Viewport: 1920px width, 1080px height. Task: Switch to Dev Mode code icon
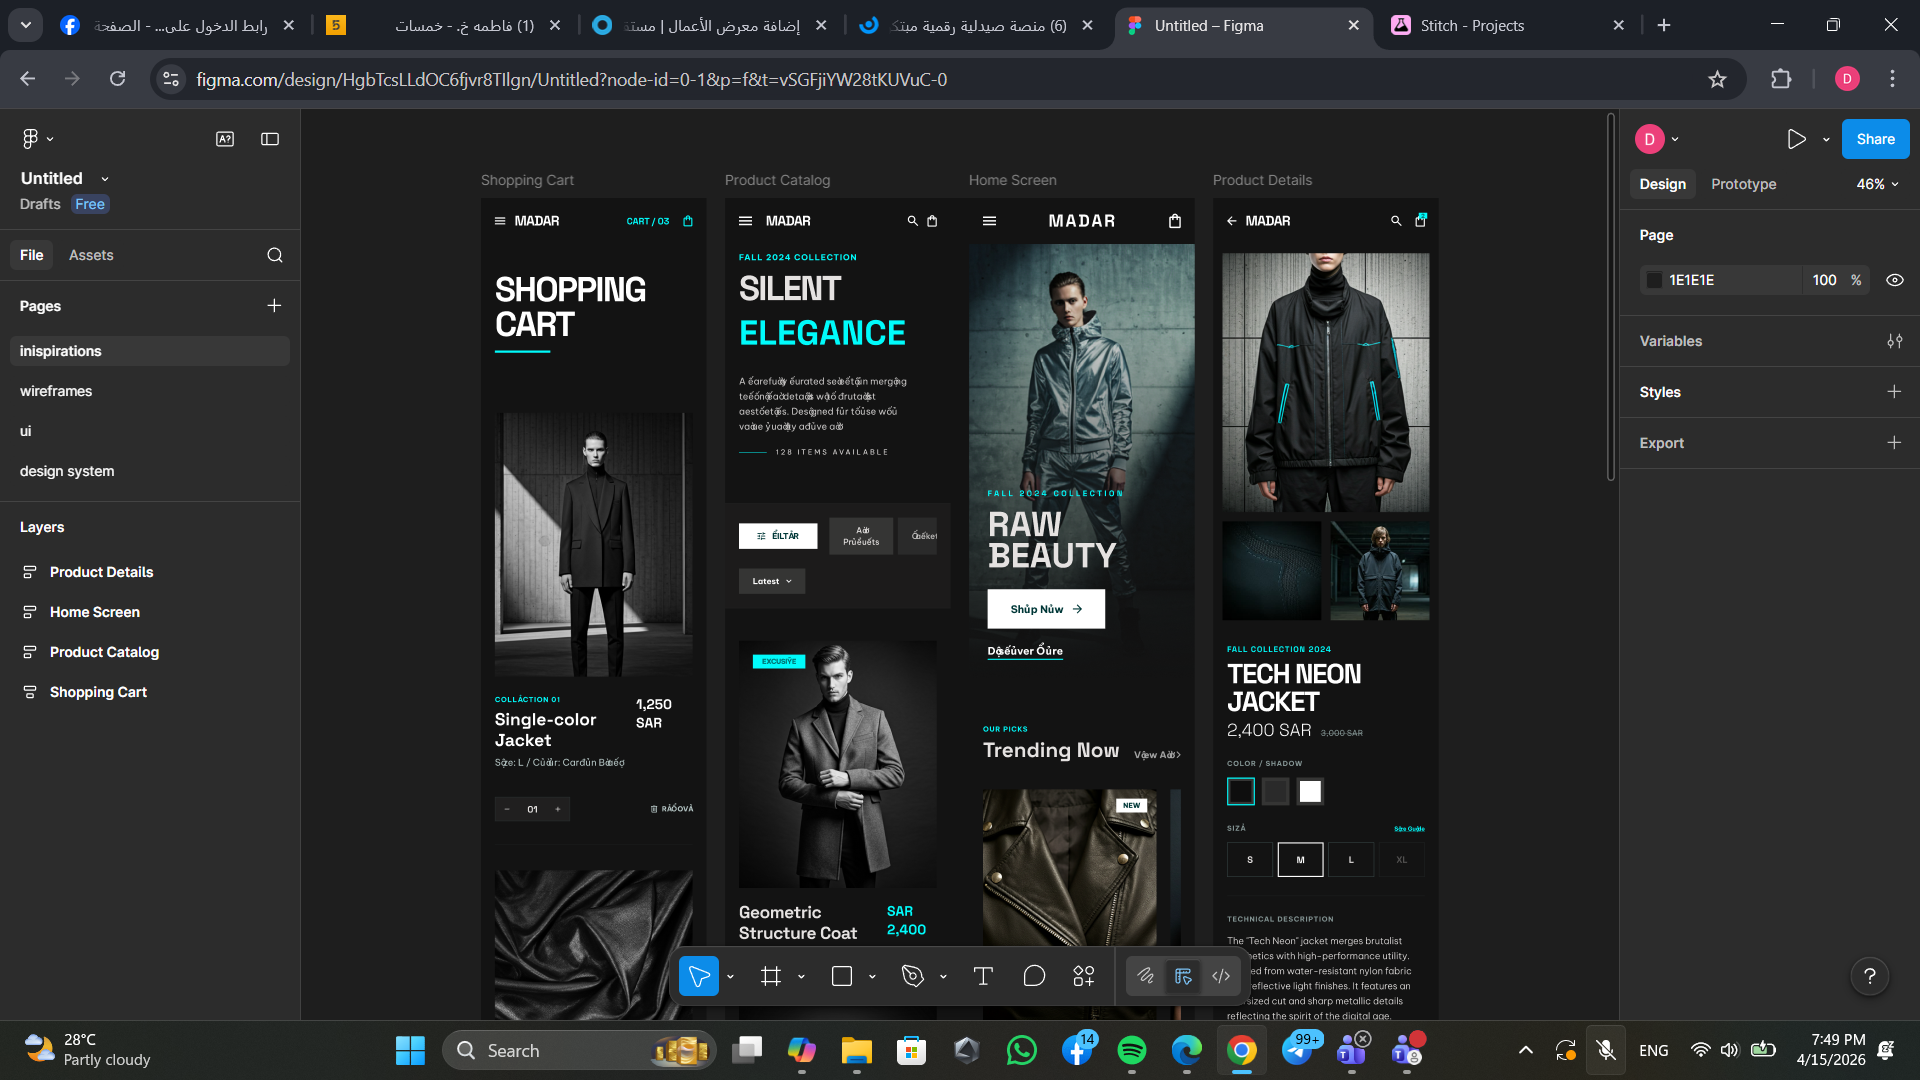(x=1221, y=976)
